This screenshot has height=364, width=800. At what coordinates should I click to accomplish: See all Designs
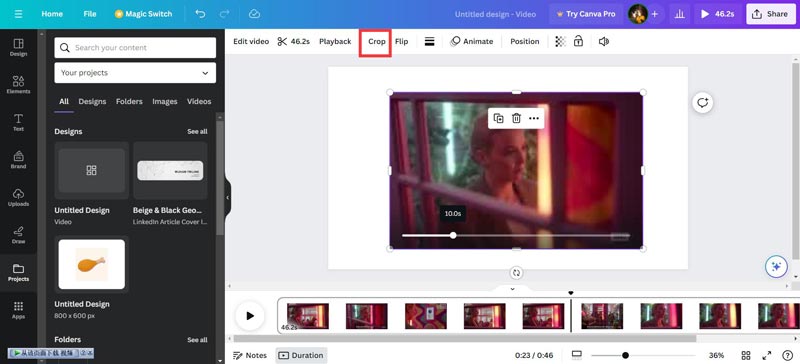click(x=197, y=132)
